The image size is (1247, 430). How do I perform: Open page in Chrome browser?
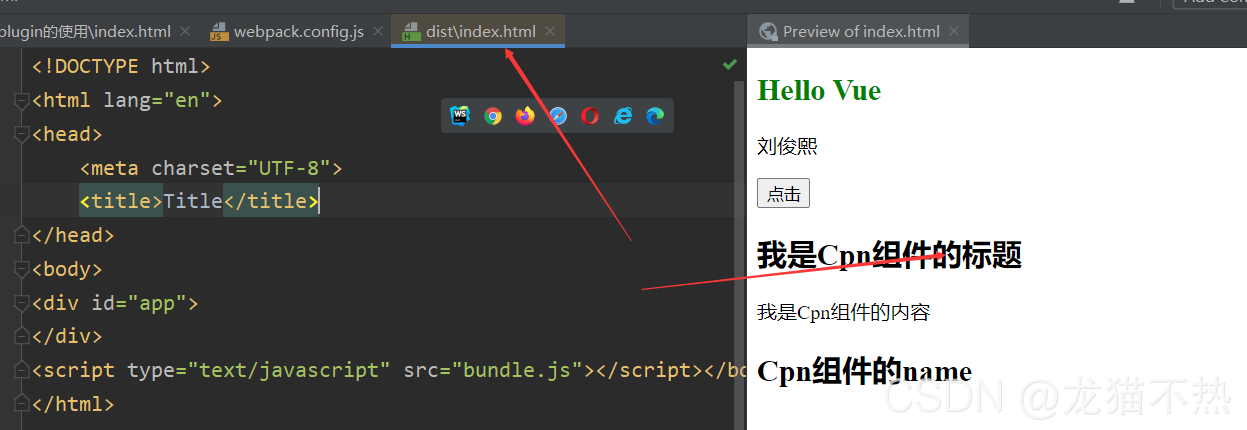pyautogui.click(x=493, y=116)
